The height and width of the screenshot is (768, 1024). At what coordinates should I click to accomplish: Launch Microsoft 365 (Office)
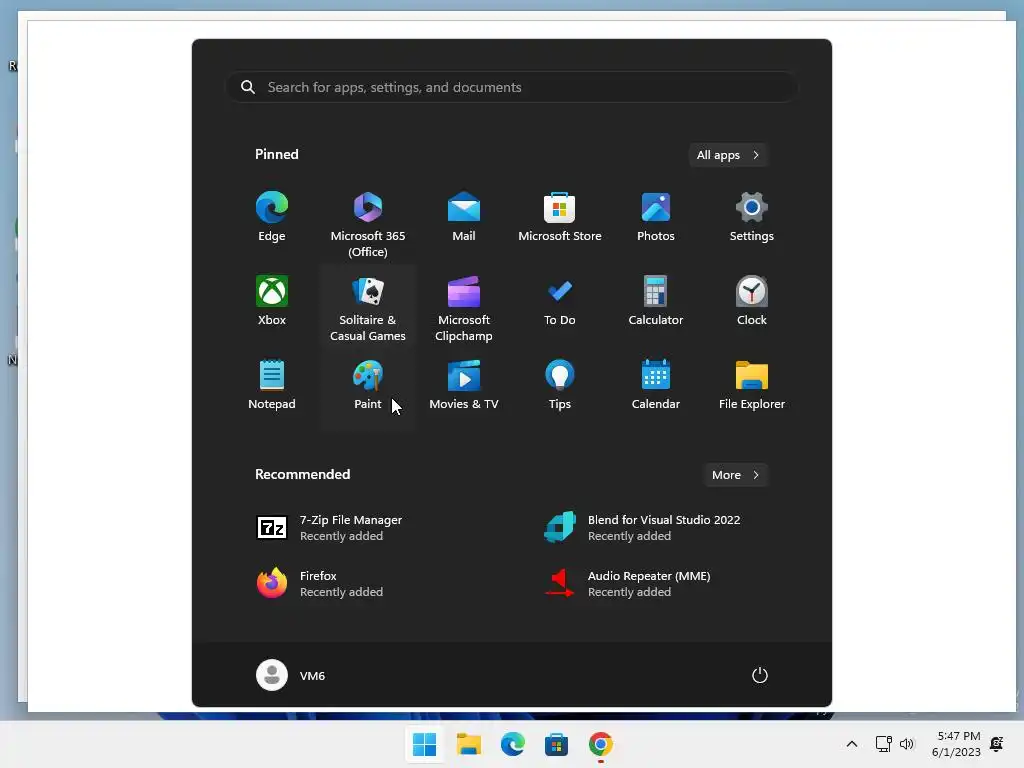(x=368, y=224)
